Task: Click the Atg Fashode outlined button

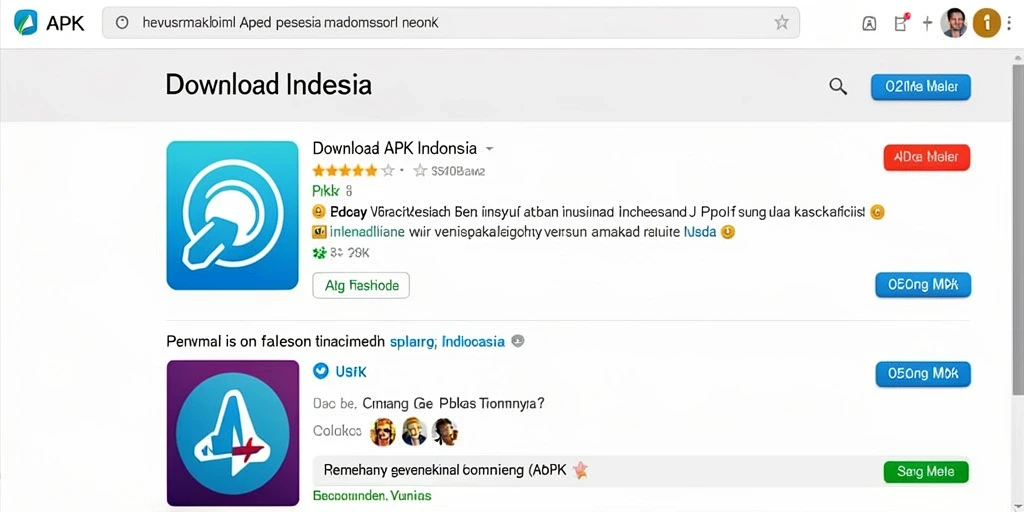Action: (361, 285)
